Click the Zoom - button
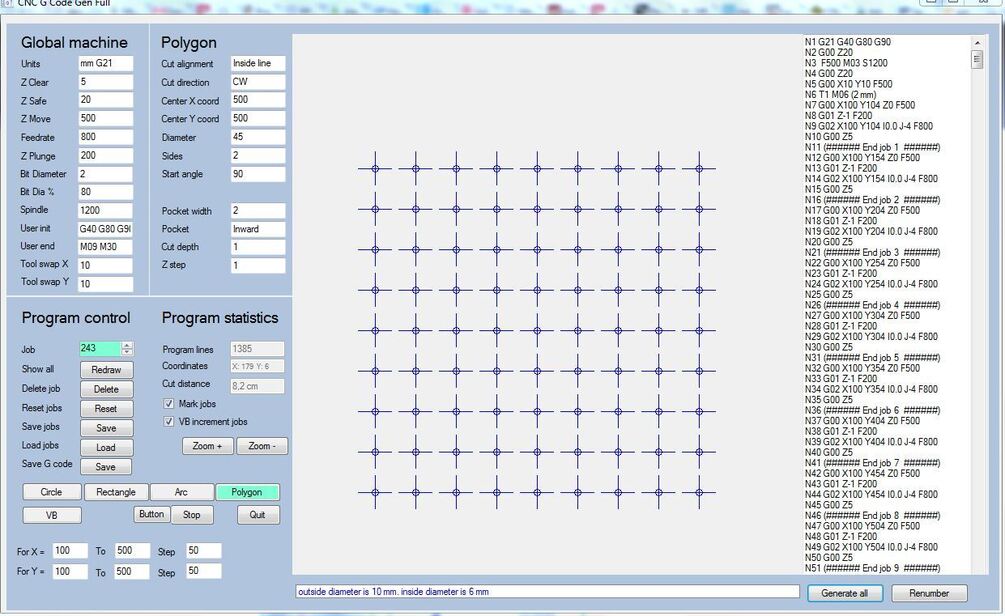Viewport: 1005px width, 616px height. 262,446
